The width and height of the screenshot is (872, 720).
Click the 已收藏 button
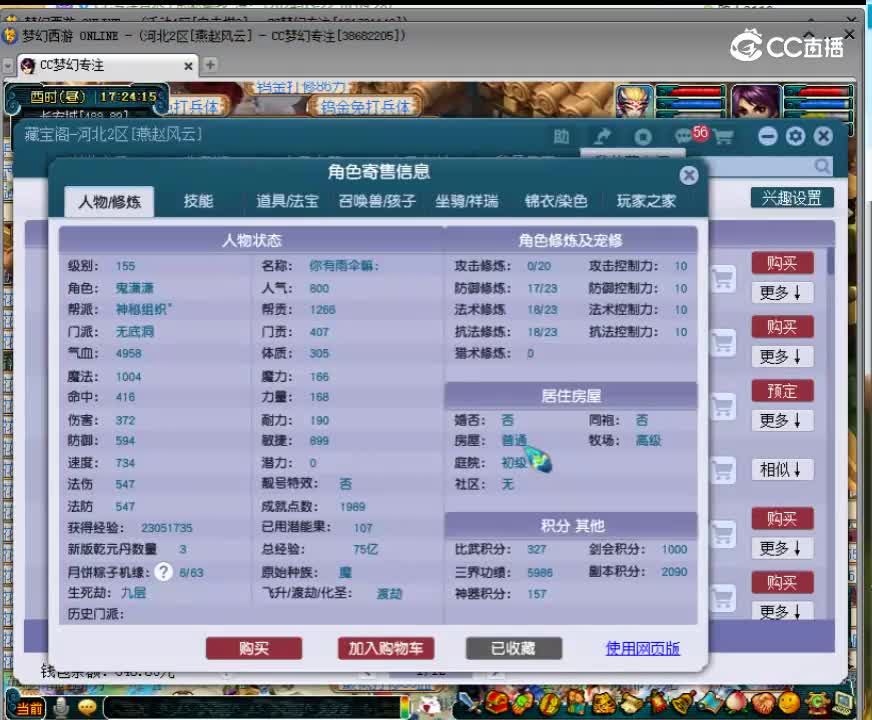[514, 648]
